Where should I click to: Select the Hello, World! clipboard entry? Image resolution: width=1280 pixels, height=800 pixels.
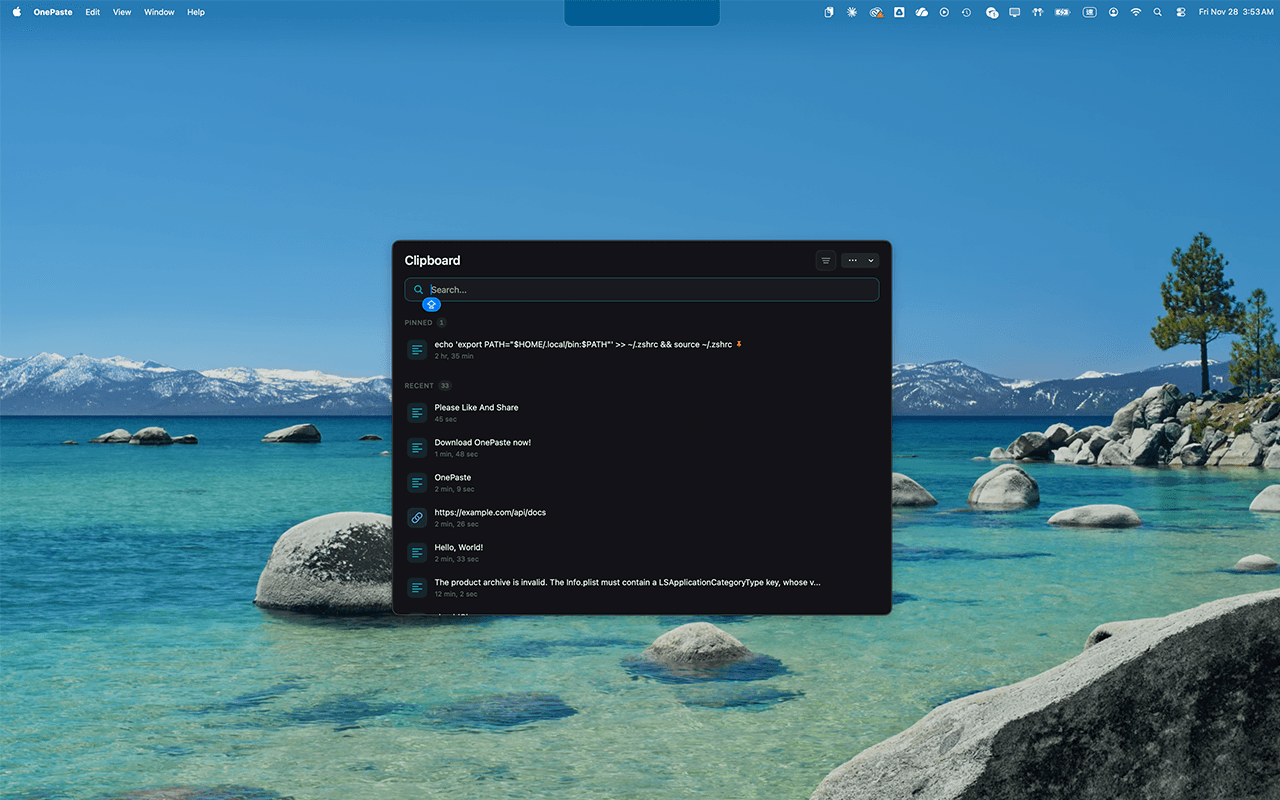[x=600, y=552]
